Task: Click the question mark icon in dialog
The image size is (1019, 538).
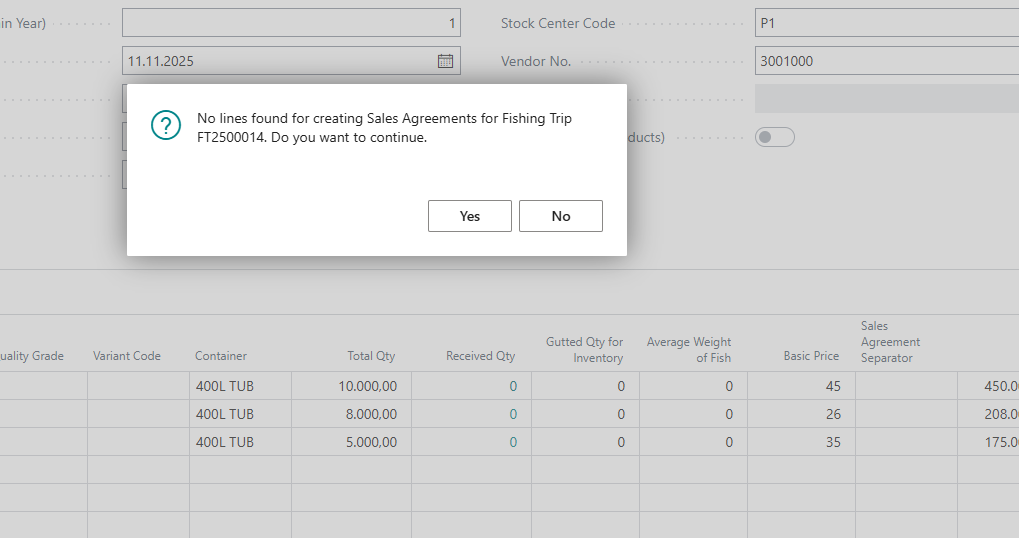Action: pyautogui.click(x=166, y=125)
